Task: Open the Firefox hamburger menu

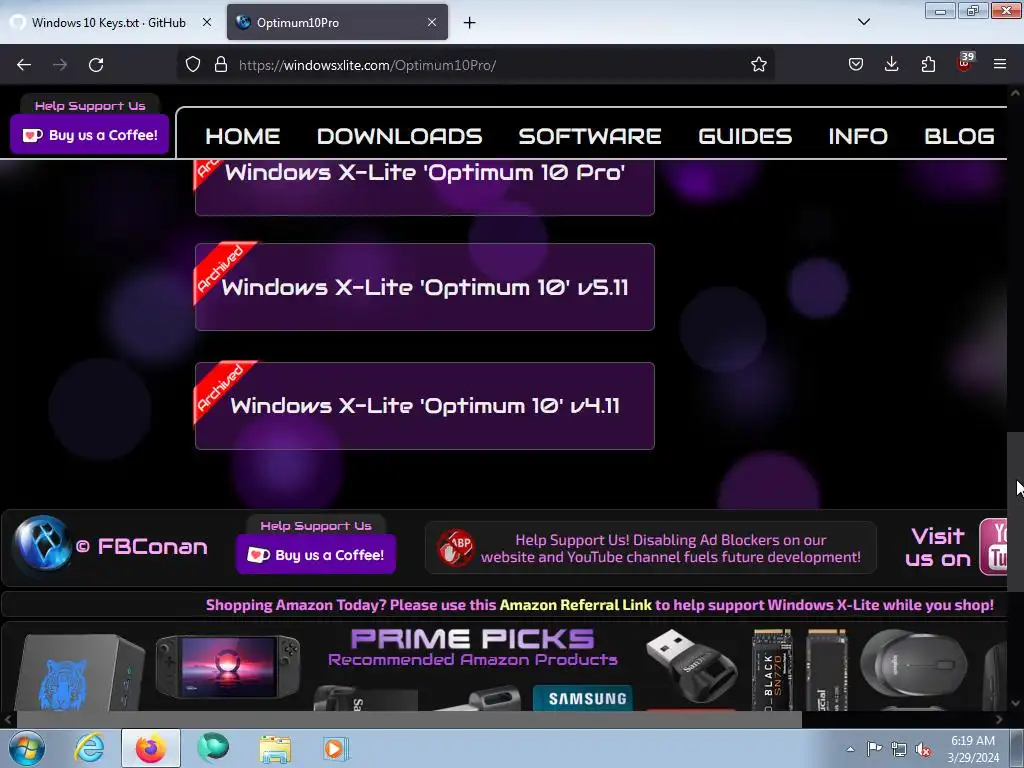Action: pyautogui.click(x=1000, y=65)
